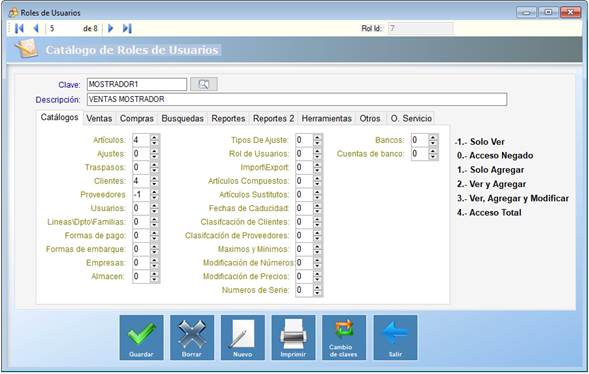589x374 pixels.
Task: Adjust the Maximos y Minimos spinner
Action: point(309,249)
